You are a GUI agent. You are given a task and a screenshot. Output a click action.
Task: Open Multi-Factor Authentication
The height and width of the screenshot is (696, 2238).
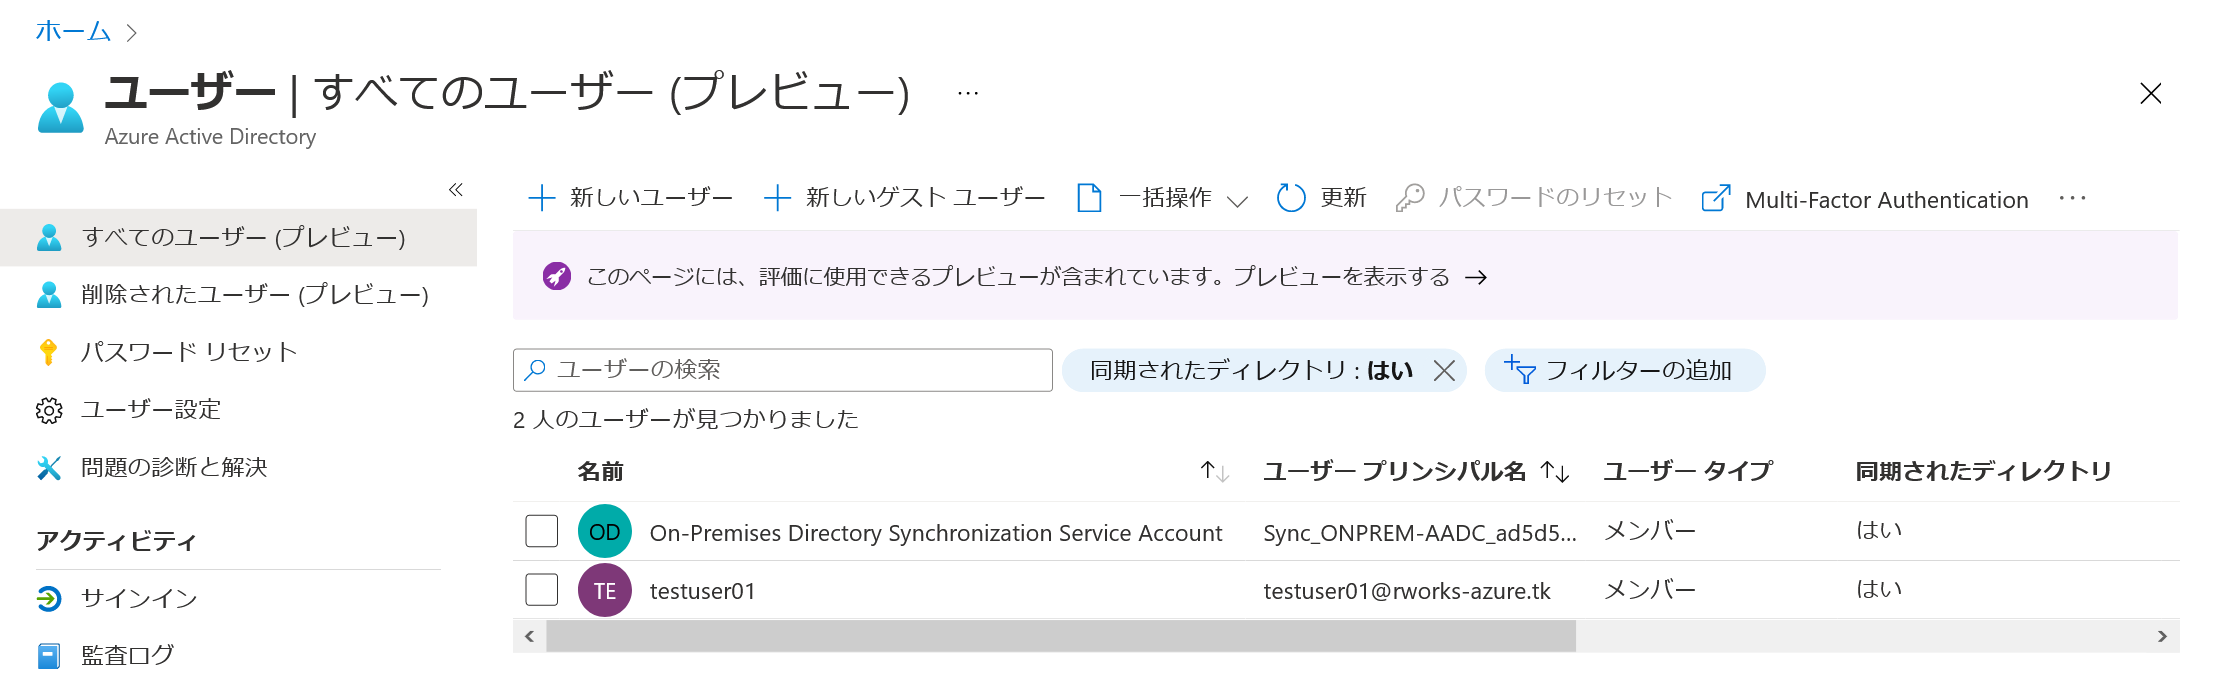1865,199
